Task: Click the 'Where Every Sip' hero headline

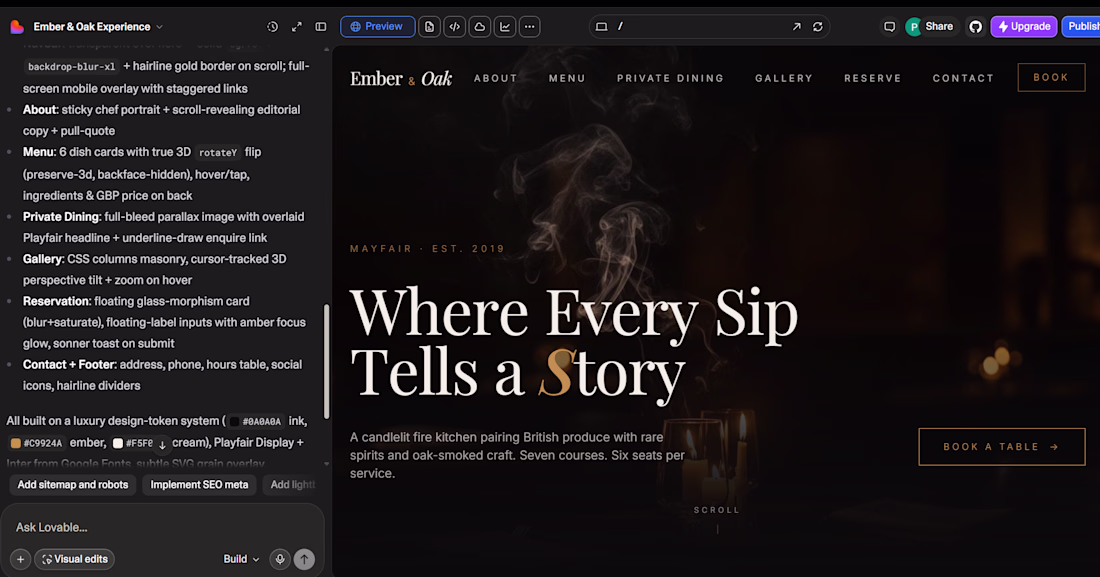Action: click(x=574, y=314)
